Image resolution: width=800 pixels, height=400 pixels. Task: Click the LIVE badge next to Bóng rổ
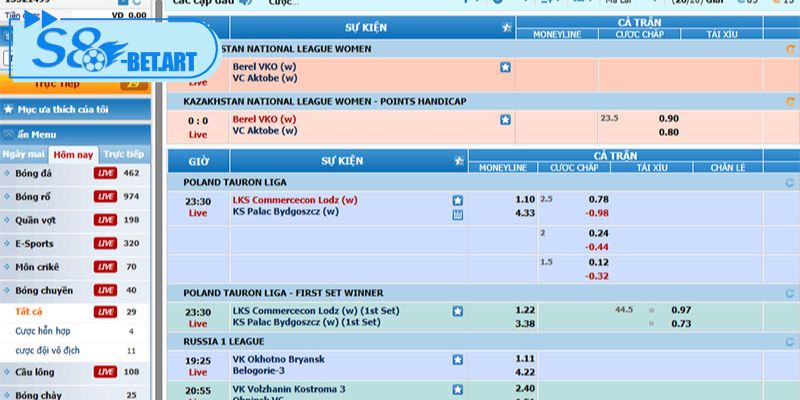[105, 196]
